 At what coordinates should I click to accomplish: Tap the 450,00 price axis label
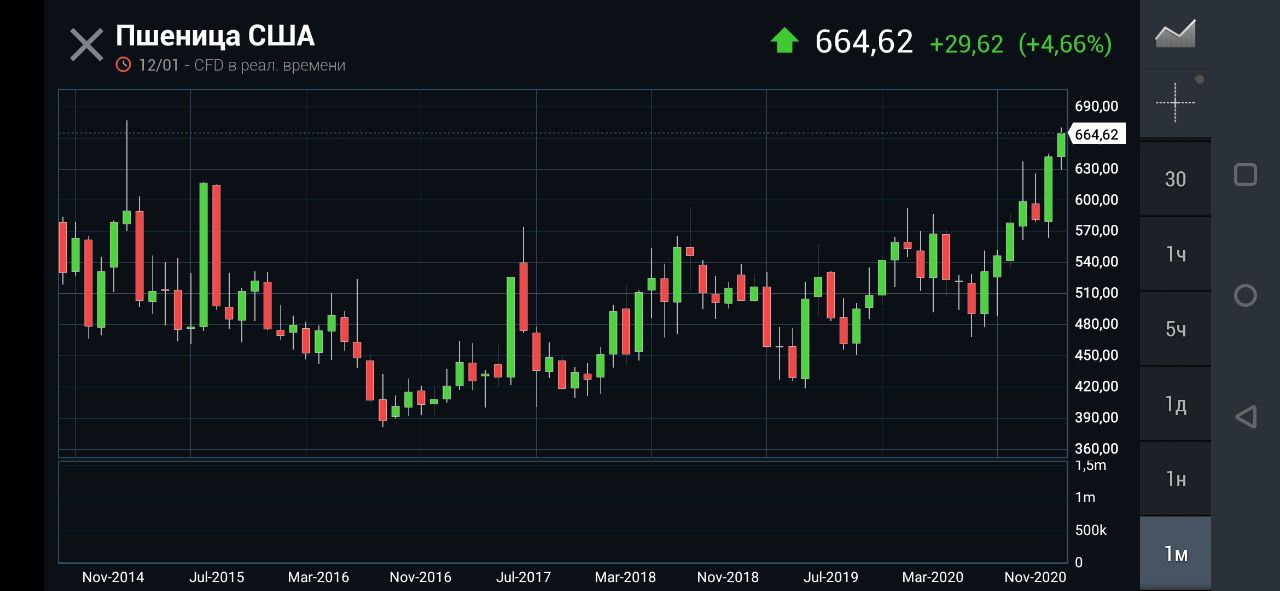coord(1097,355)
